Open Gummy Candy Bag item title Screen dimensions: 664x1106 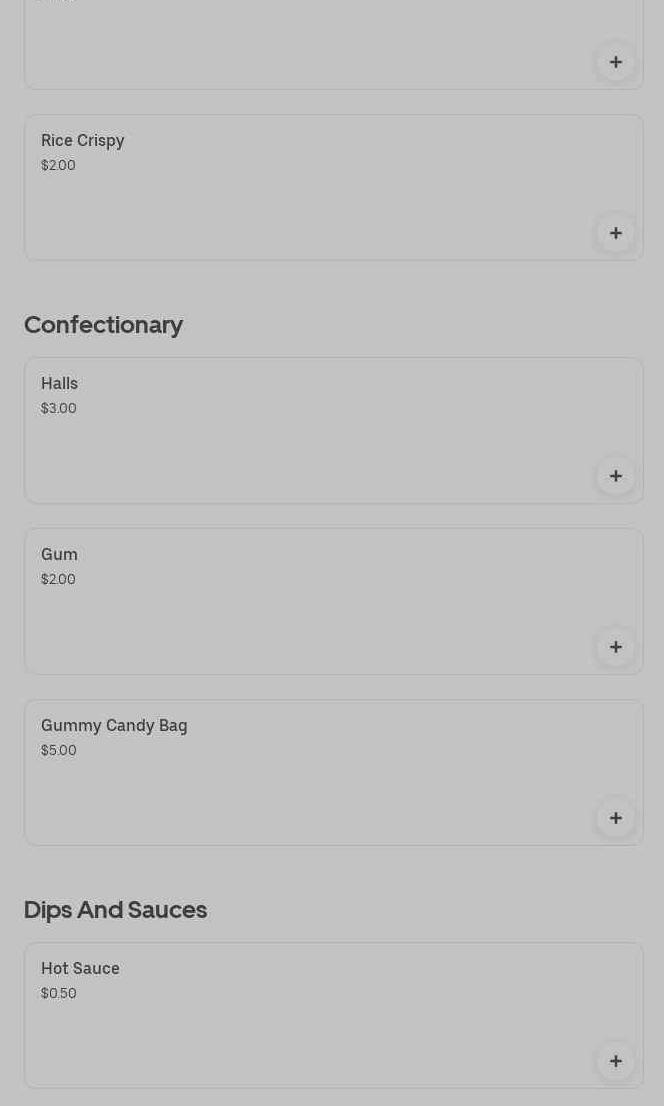tap(114, 726)
